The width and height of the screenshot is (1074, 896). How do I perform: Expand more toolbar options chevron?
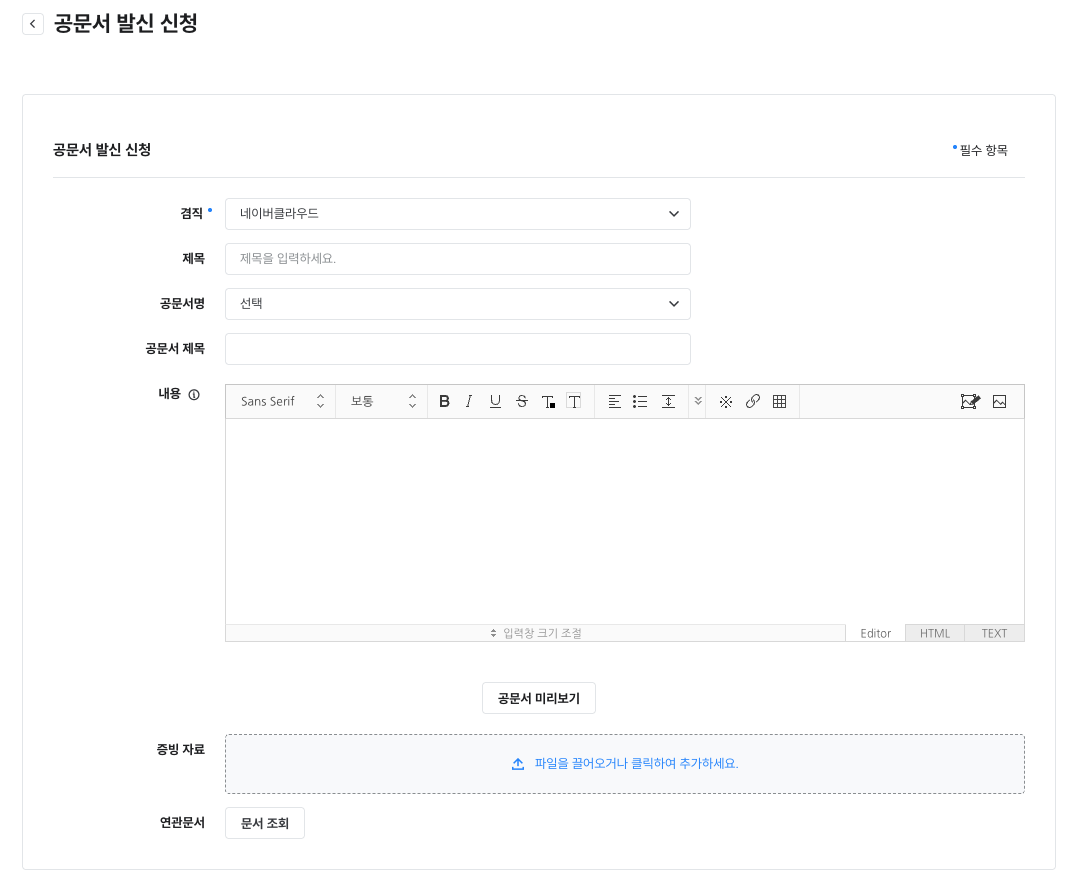[x=698, y=401]
